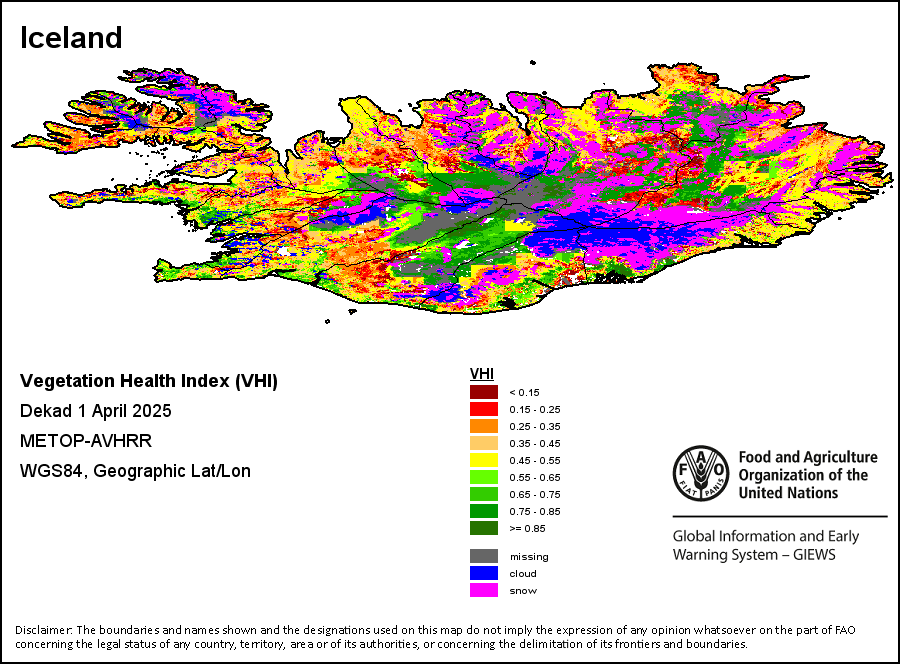Click the >= 0.85 legend label
This screenshot has height=664, width=900.
pyautogui.click(x=527, y=529)
